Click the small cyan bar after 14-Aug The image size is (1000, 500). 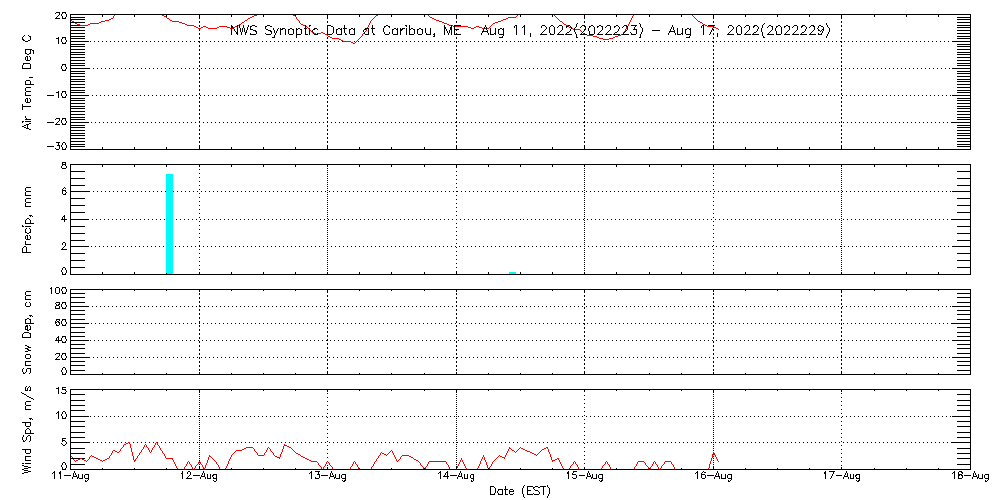(x=512, y=271)
